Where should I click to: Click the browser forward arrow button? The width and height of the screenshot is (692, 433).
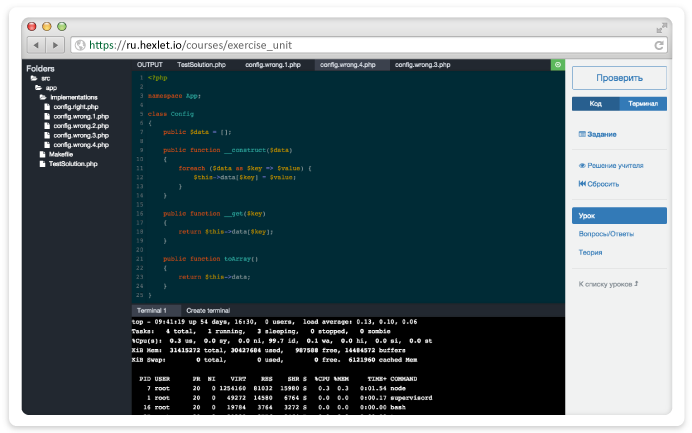[x=56, y=45]
